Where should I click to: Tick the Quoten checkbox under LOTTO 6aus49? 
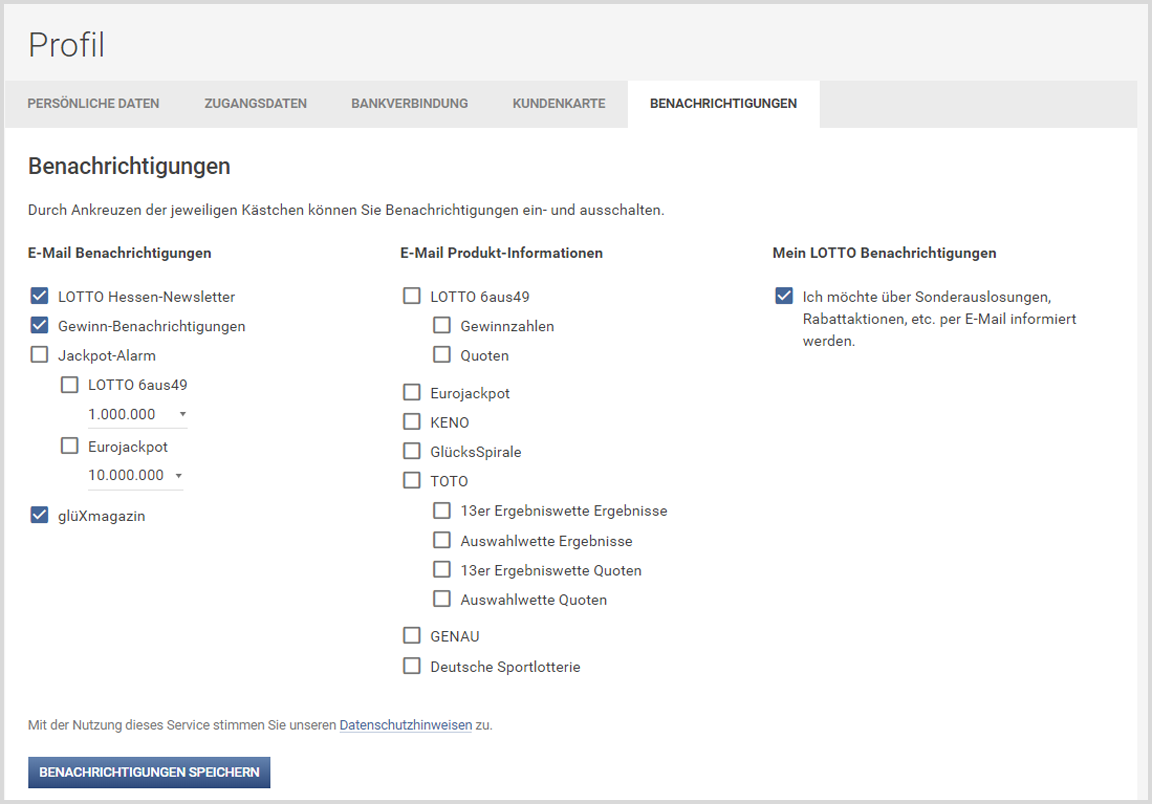pyautogui.click(x=442, y=354)
